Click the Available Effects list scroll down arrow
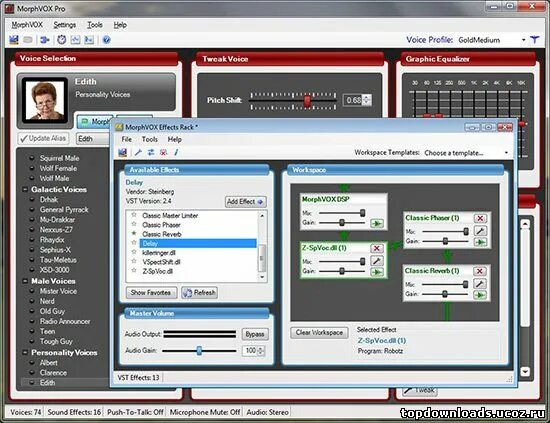Screen dimensions: 550x423 tap(262, 277)
